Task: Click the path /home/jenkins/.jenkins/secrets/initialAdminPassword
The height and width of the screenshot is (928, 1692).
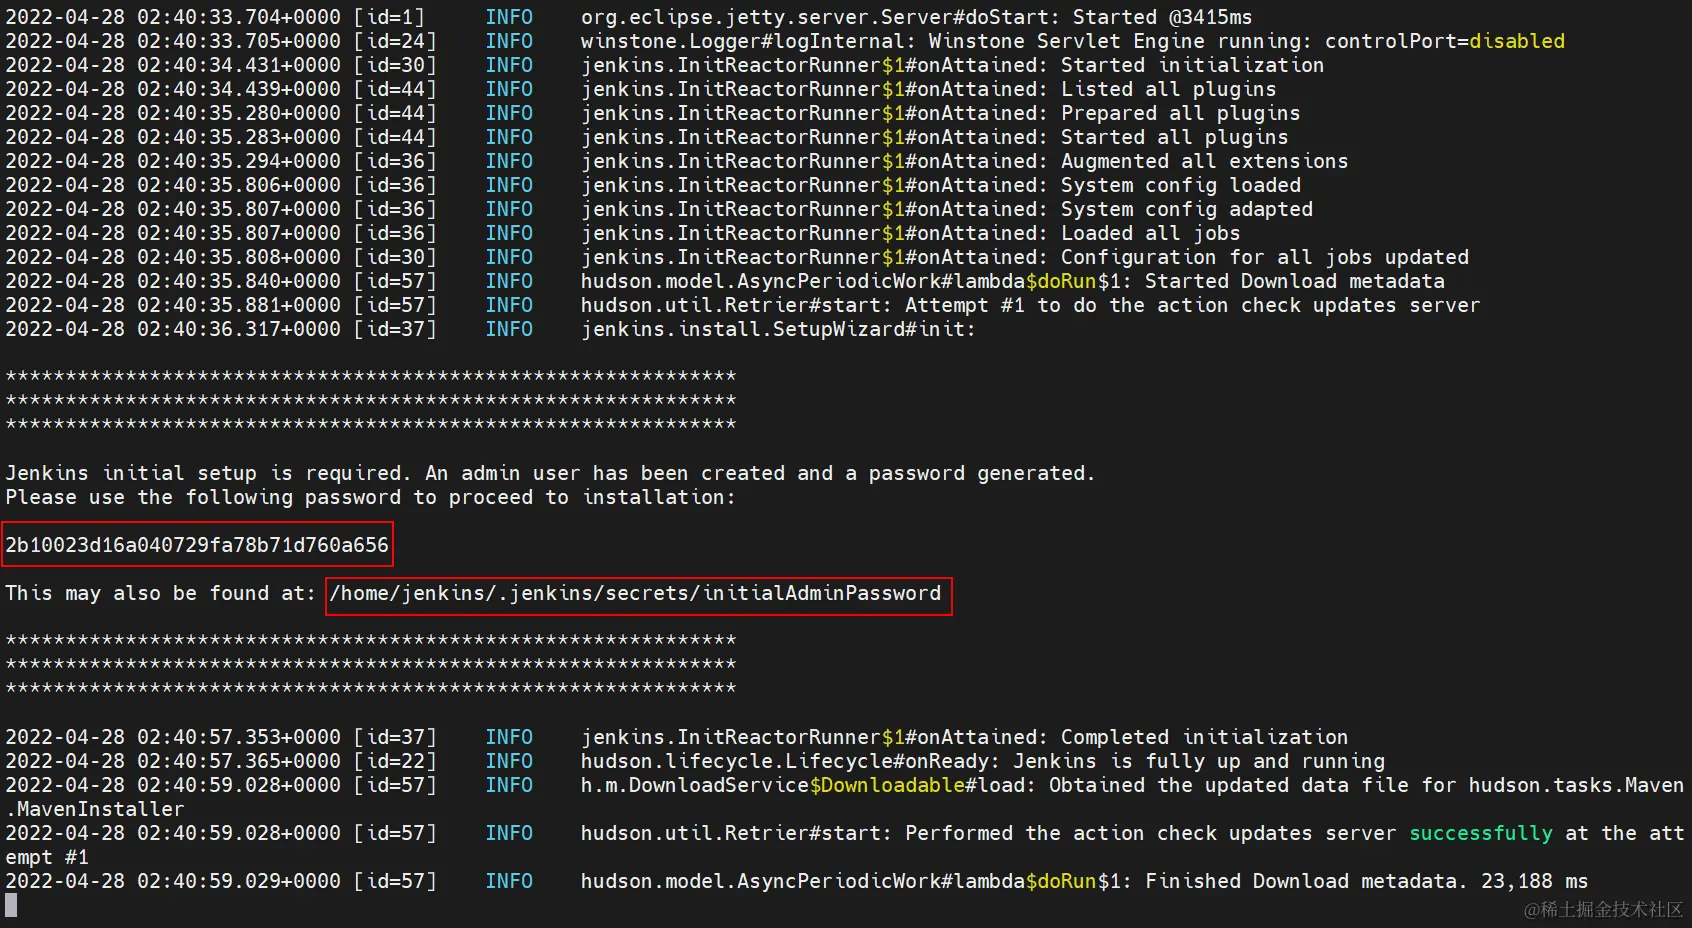Action: click(x=636, y=594)
